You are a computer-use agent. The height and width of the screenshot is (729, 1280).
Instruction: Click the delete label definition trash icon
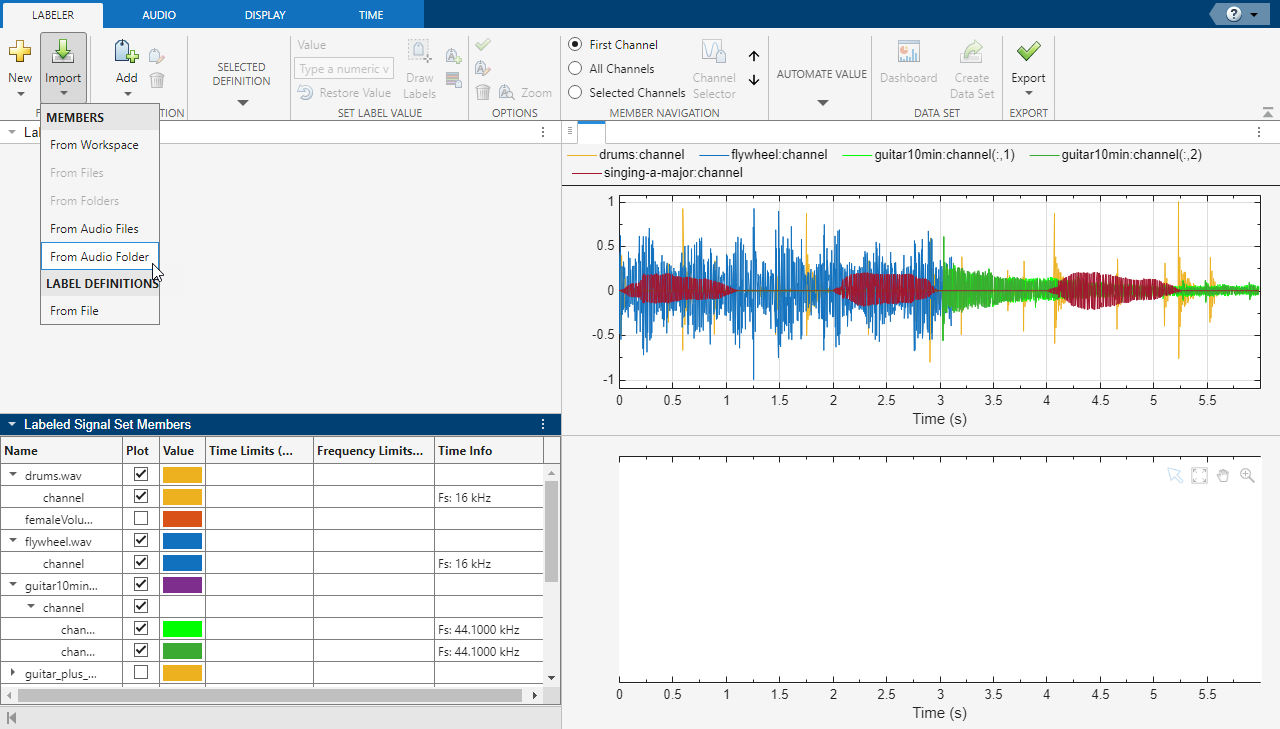(157, 80)
